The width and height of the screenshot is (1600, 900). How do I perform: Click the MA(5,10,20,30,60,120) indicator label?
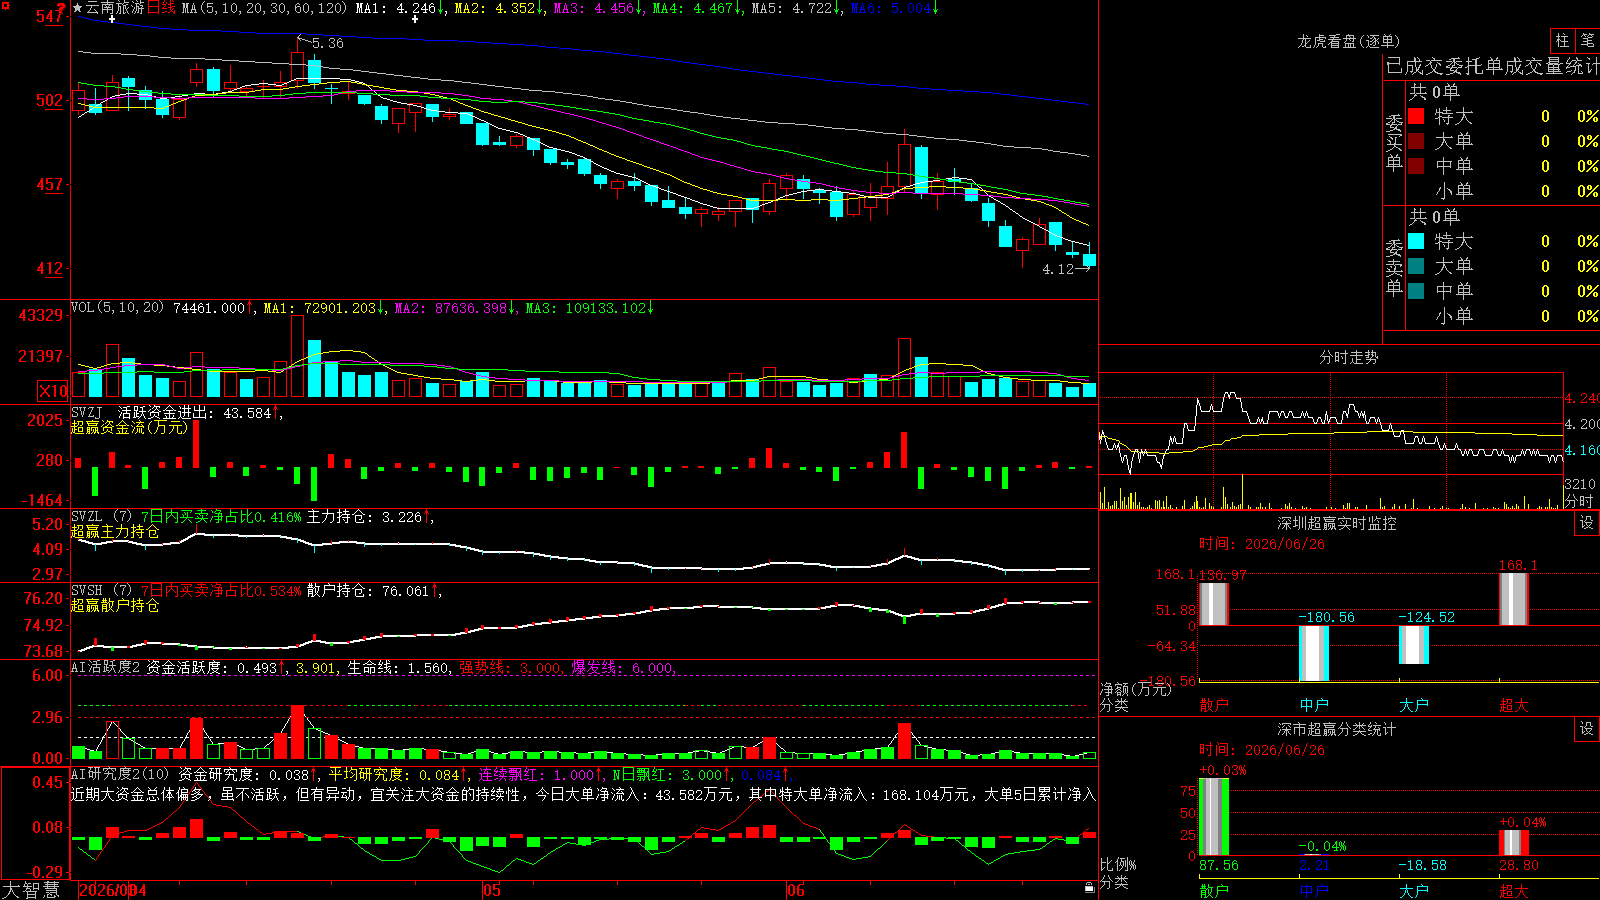(x=264, y=8)
